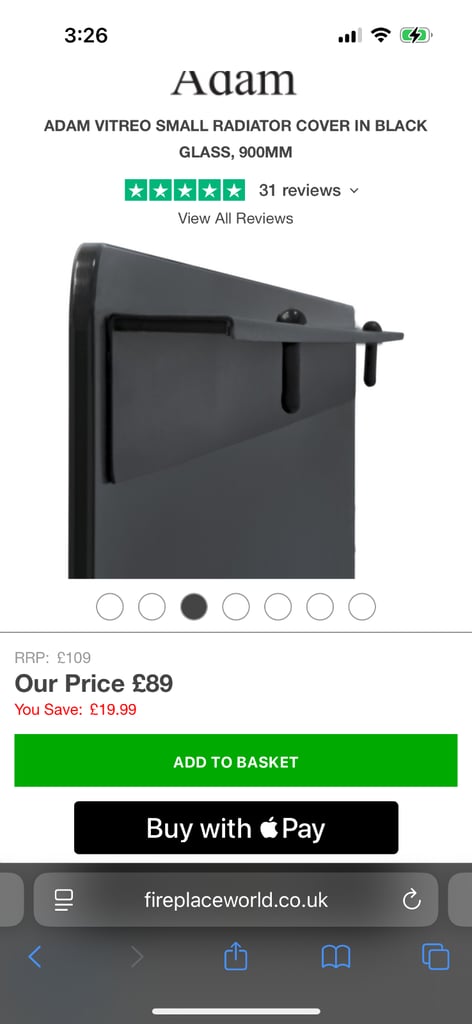
Task: Open the Safari bookmarks book icon
Action: [x=336, y=957]
